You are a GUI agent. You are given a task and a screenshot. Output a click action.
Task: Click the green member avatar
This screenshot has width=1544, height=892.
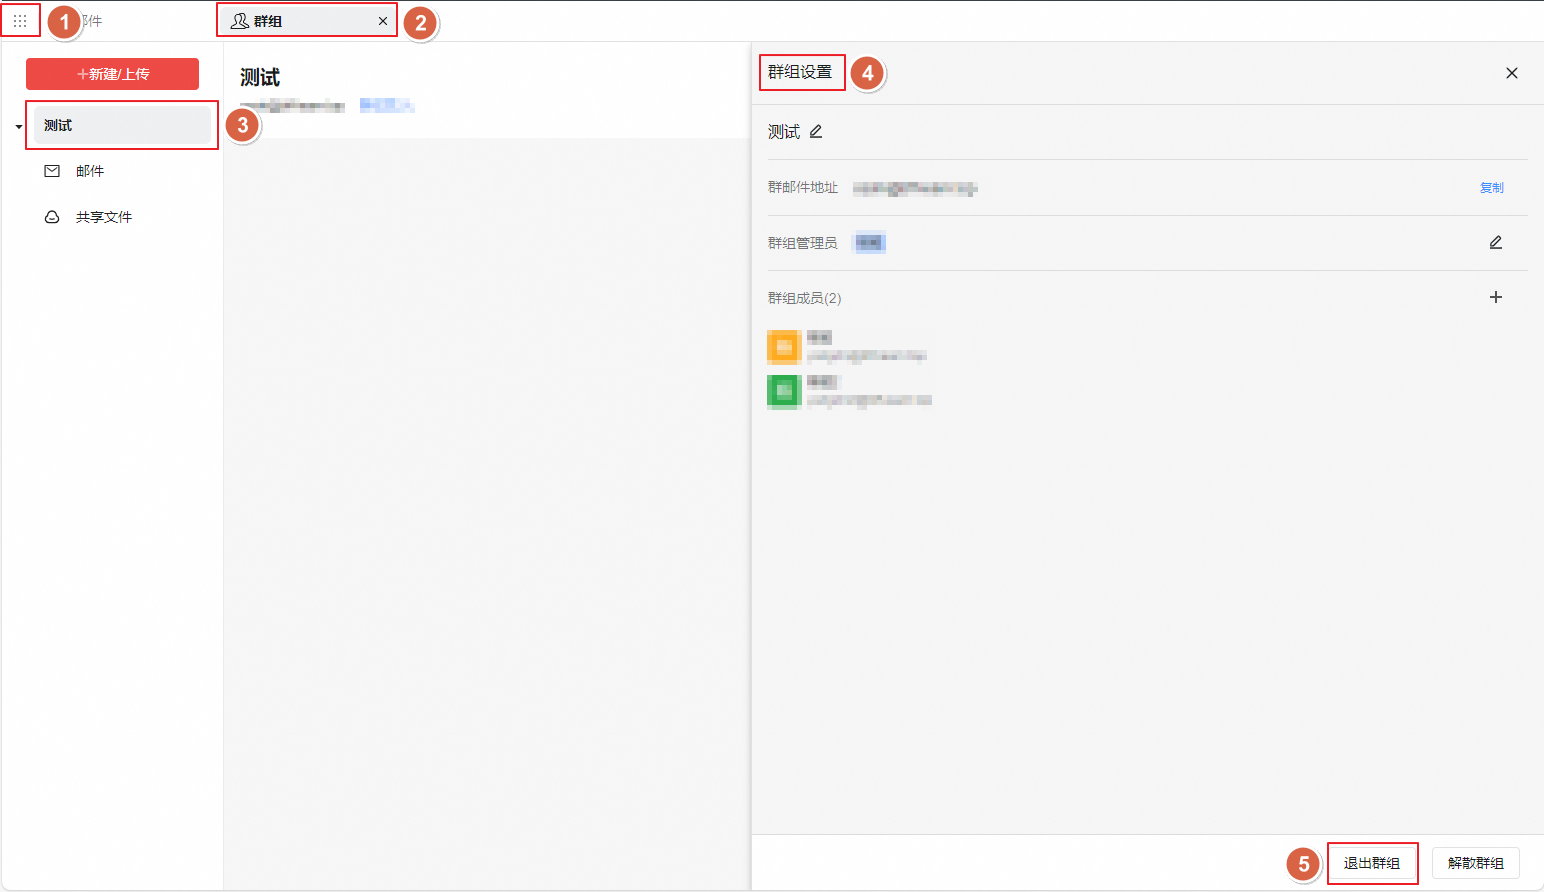coord(784,391)
